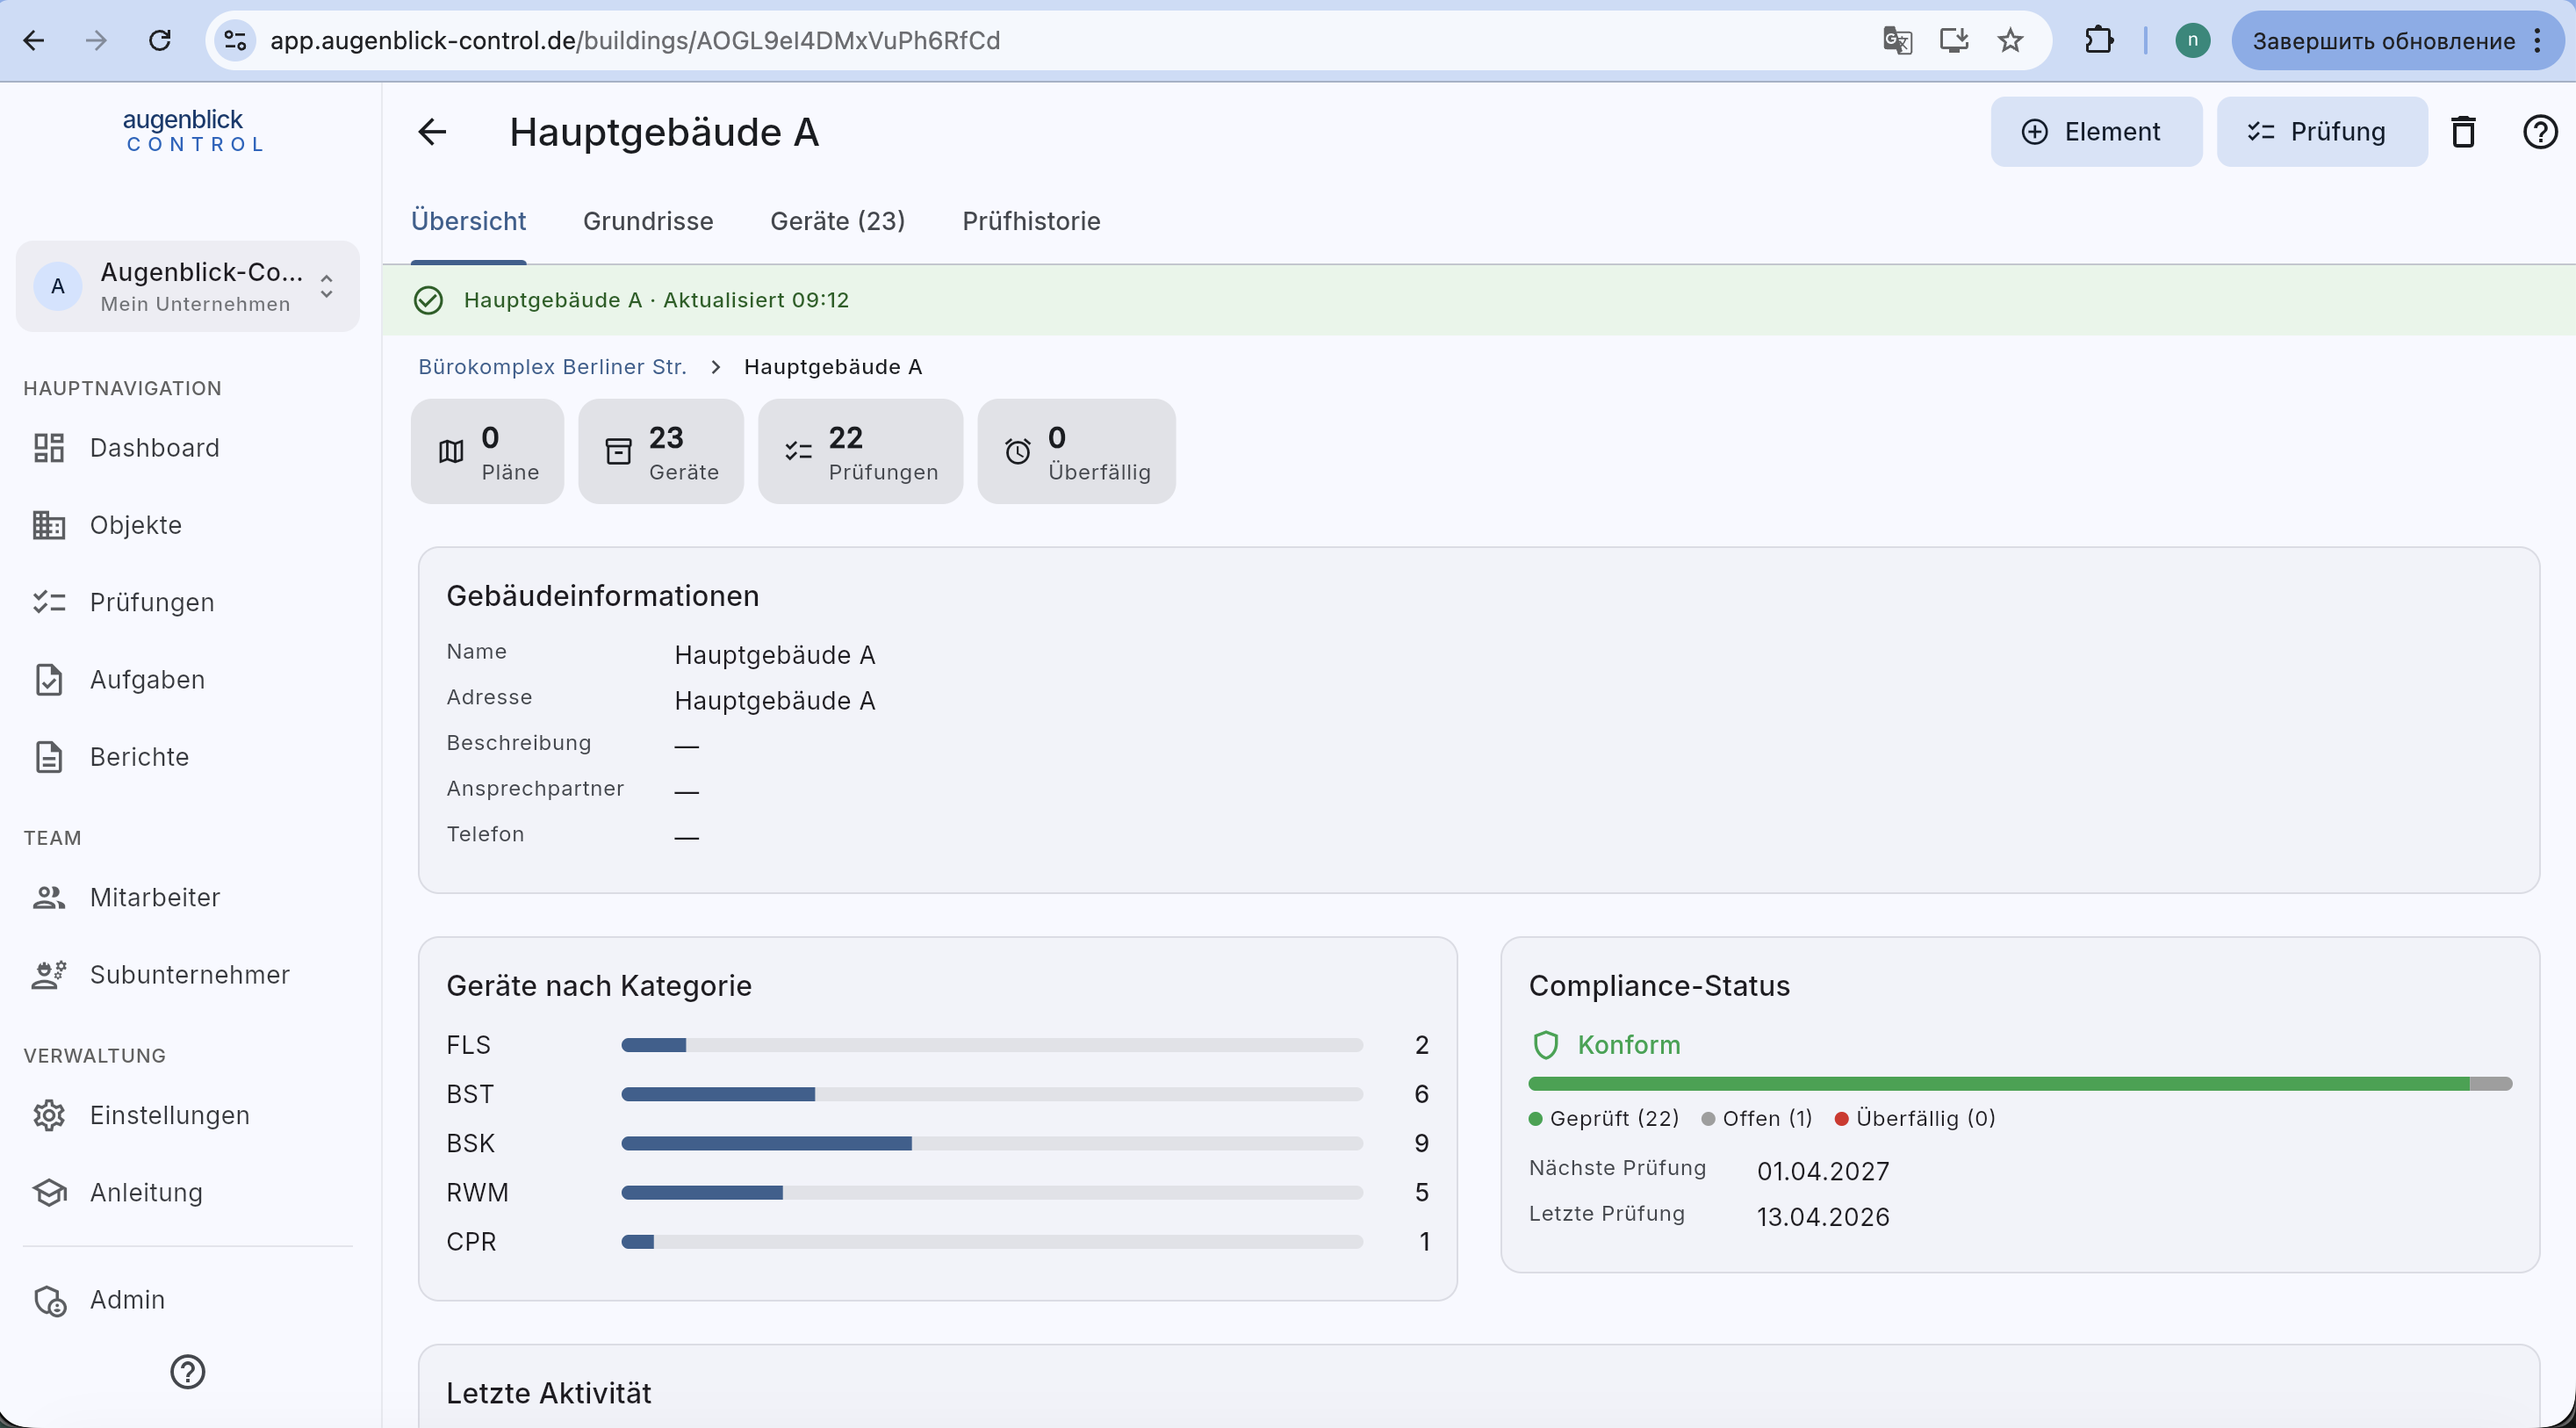Go back in browser history

pos(34,41)
